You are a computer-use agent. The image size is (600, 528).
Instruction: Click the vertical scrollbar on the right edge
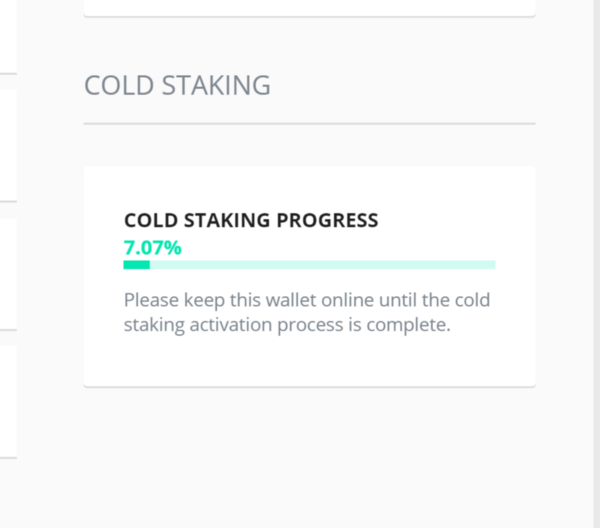[597, 264]
